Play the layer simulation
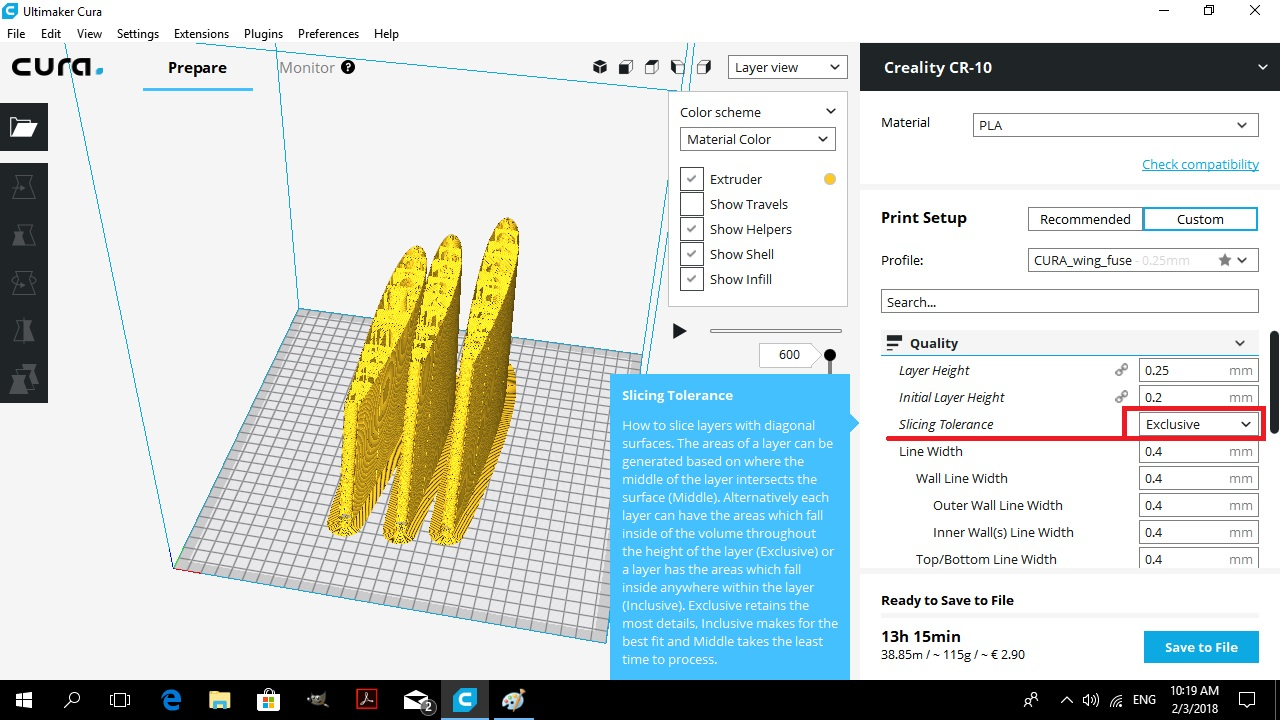 [680, 331]
